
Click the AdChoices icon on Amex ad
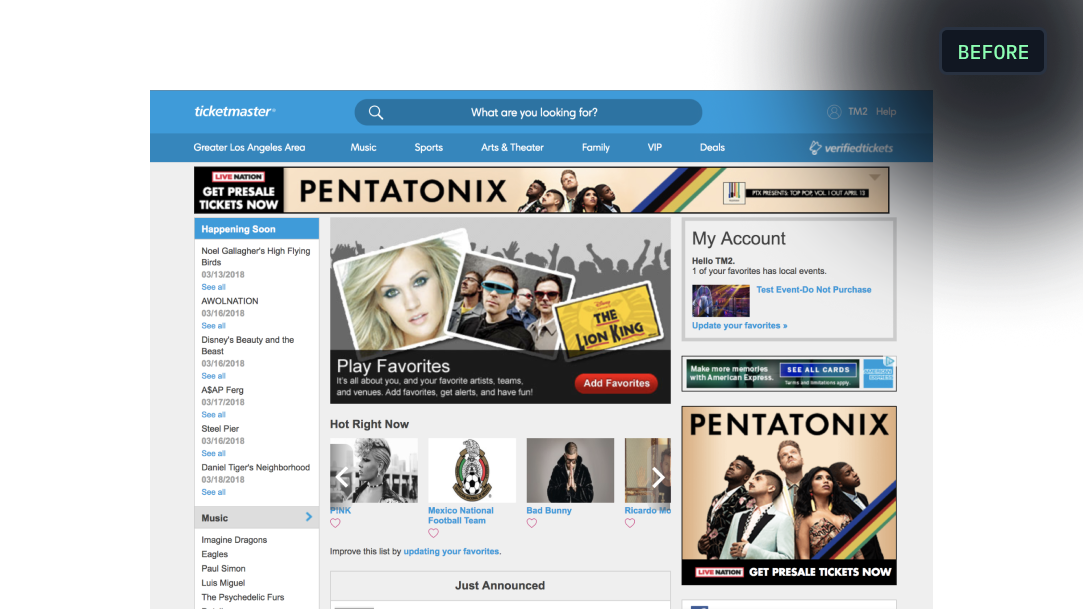(890, 361)
